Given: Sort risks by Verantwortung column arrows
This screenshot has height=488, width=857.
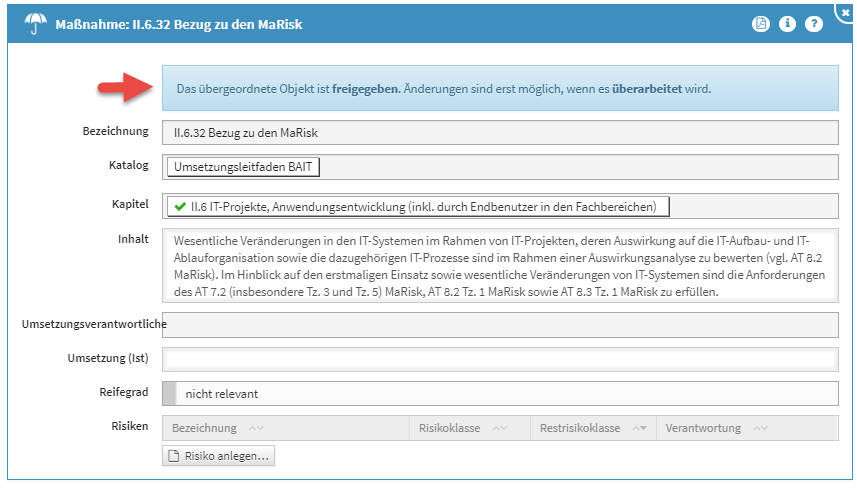Looking at the screenshot, I should (760, 428).
